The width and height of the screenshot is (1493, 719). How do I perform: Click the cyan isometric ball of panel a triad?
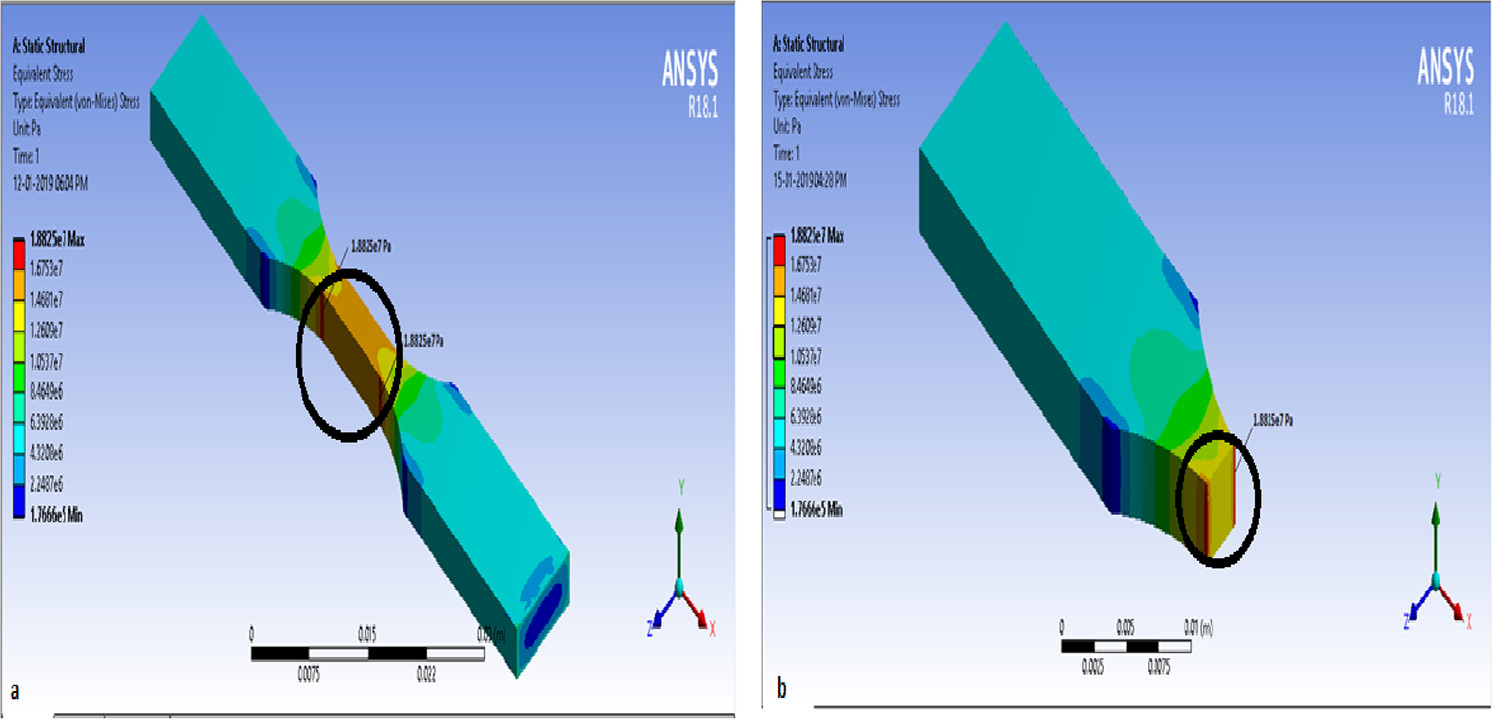(679, 586)
